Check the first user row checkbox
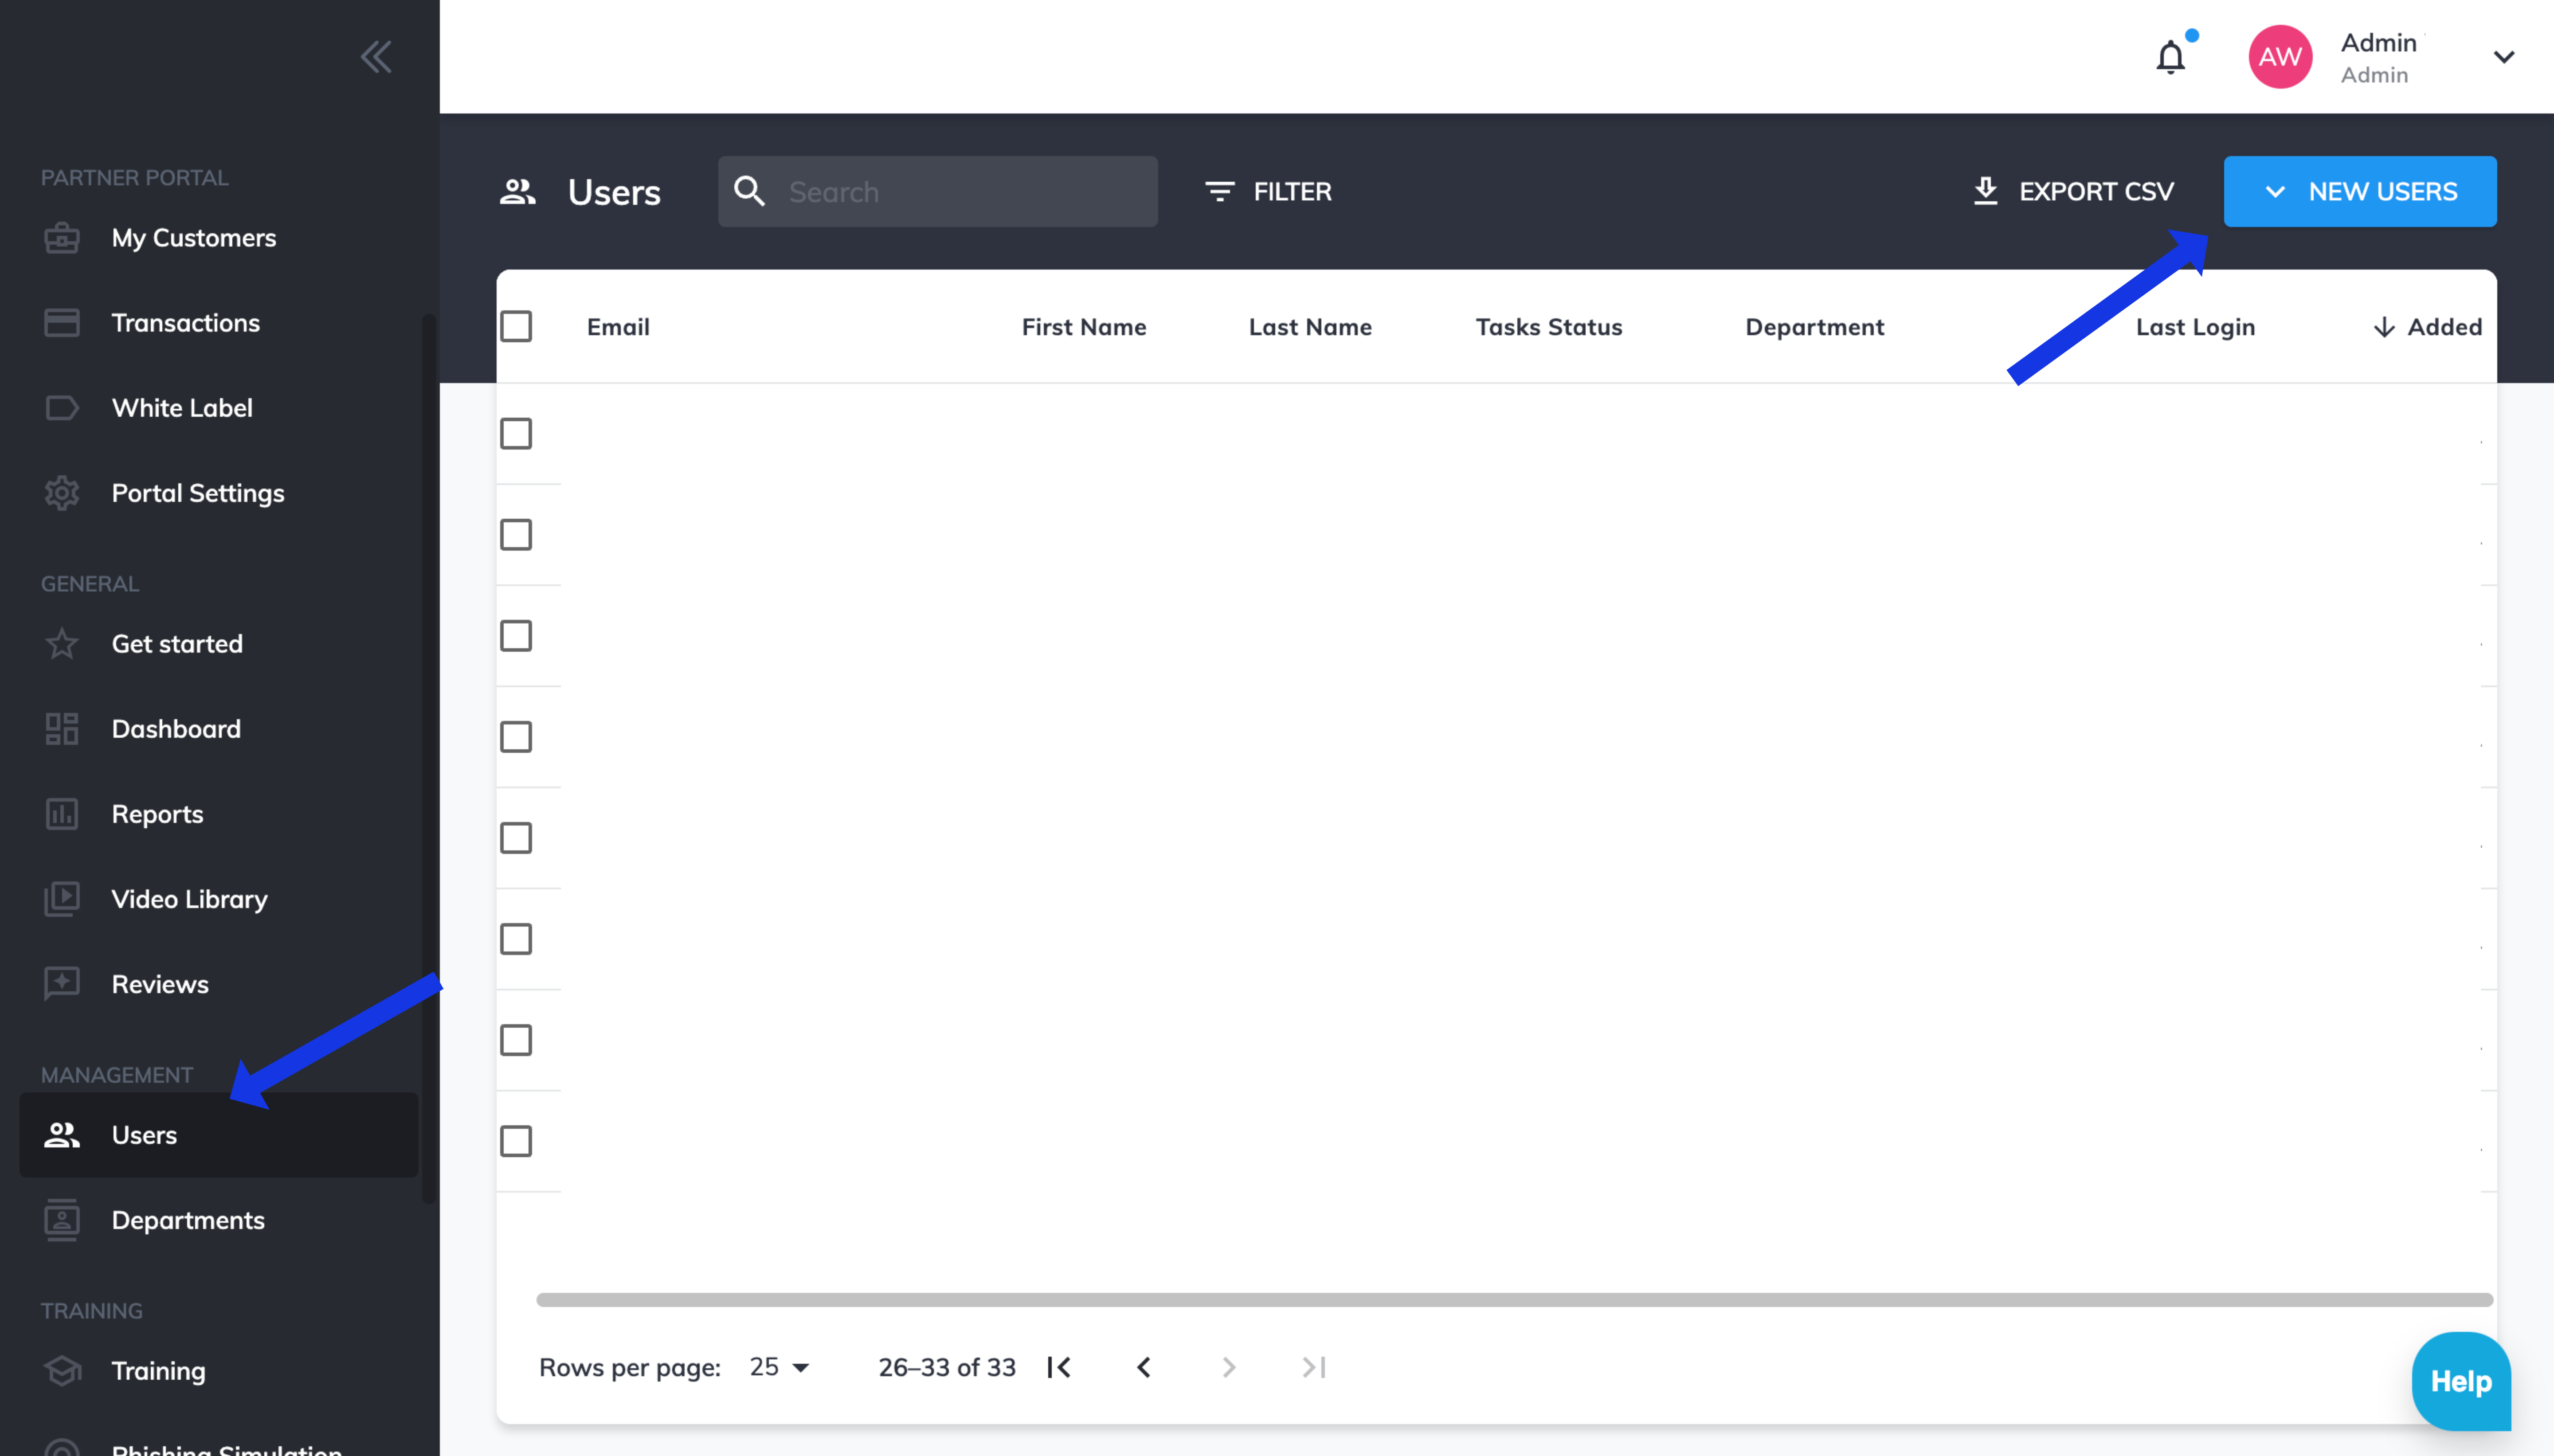Screen dimensions: 2554x1456 [x=516, y=433]
